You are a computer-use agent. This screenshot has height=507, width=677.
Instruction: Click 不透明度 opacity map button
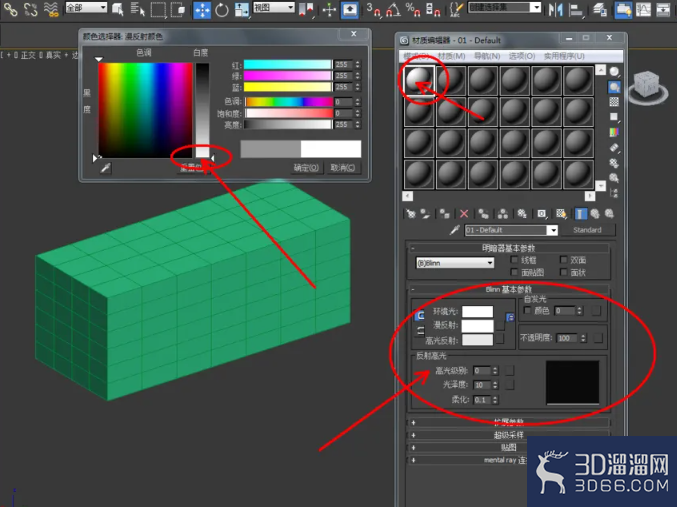(598, 338)
